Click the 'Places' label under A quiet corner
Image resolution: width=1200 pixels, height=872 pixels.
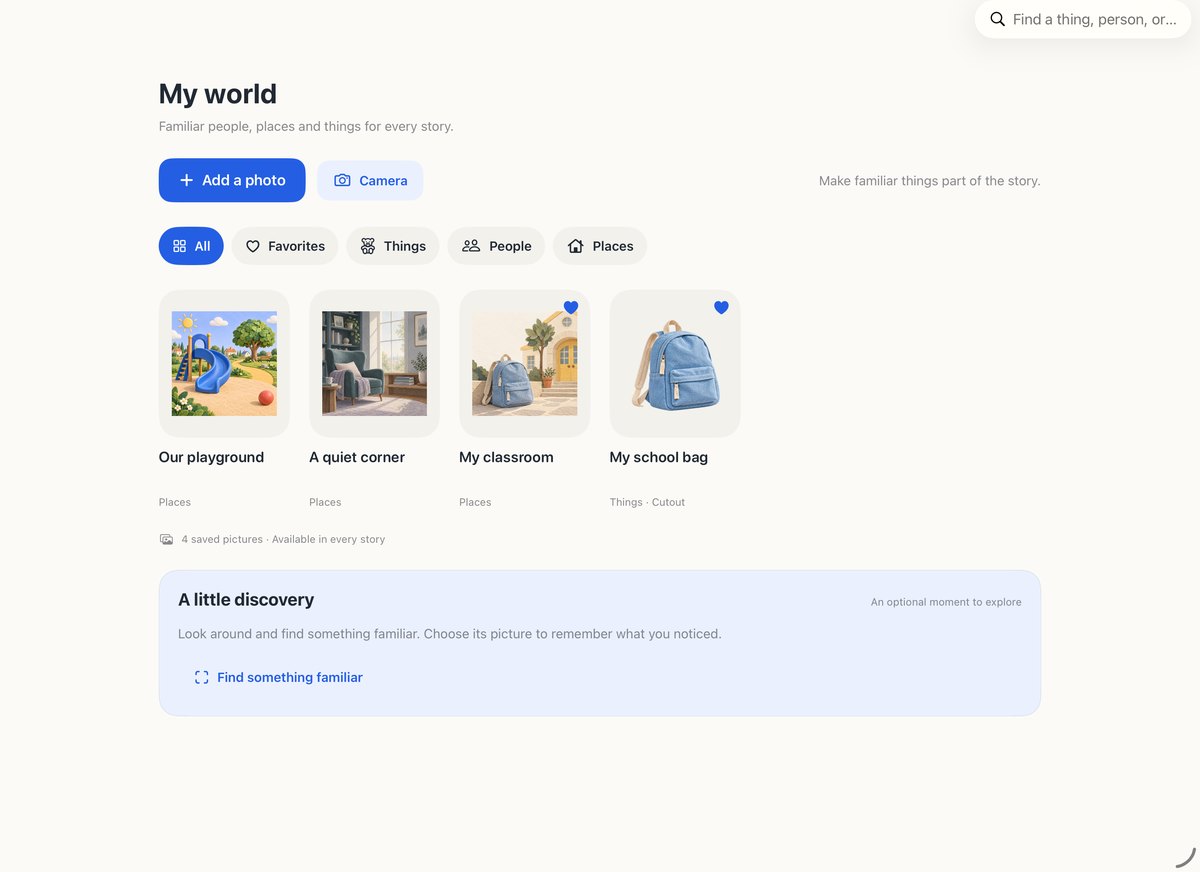(x=325, y=502)
